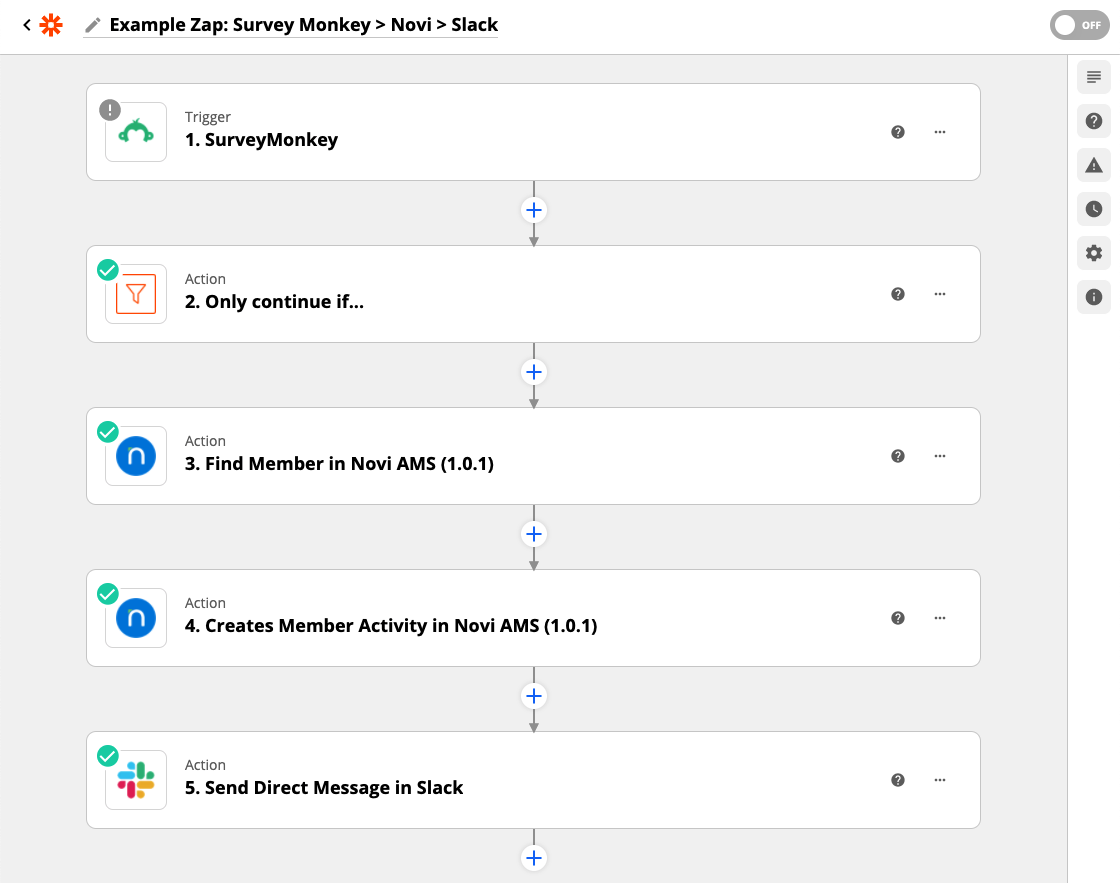Open three-dot menu for Find Member step

[940, 456]
